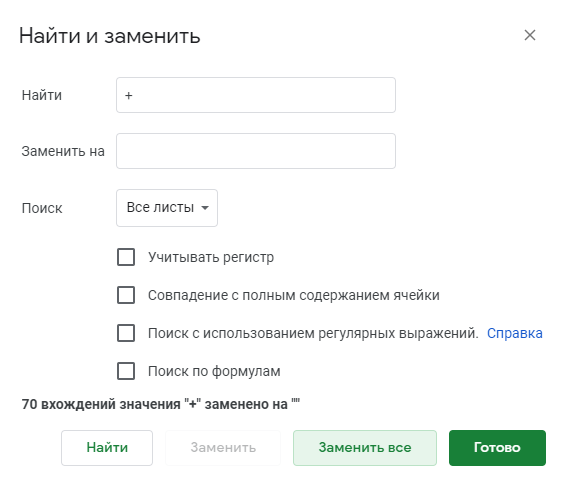This screenshot has width=564, height=483.
Task: Click the Совпадение с полным содержанием ячейки label
Action: pyautogui.click(x=294, y=295)
